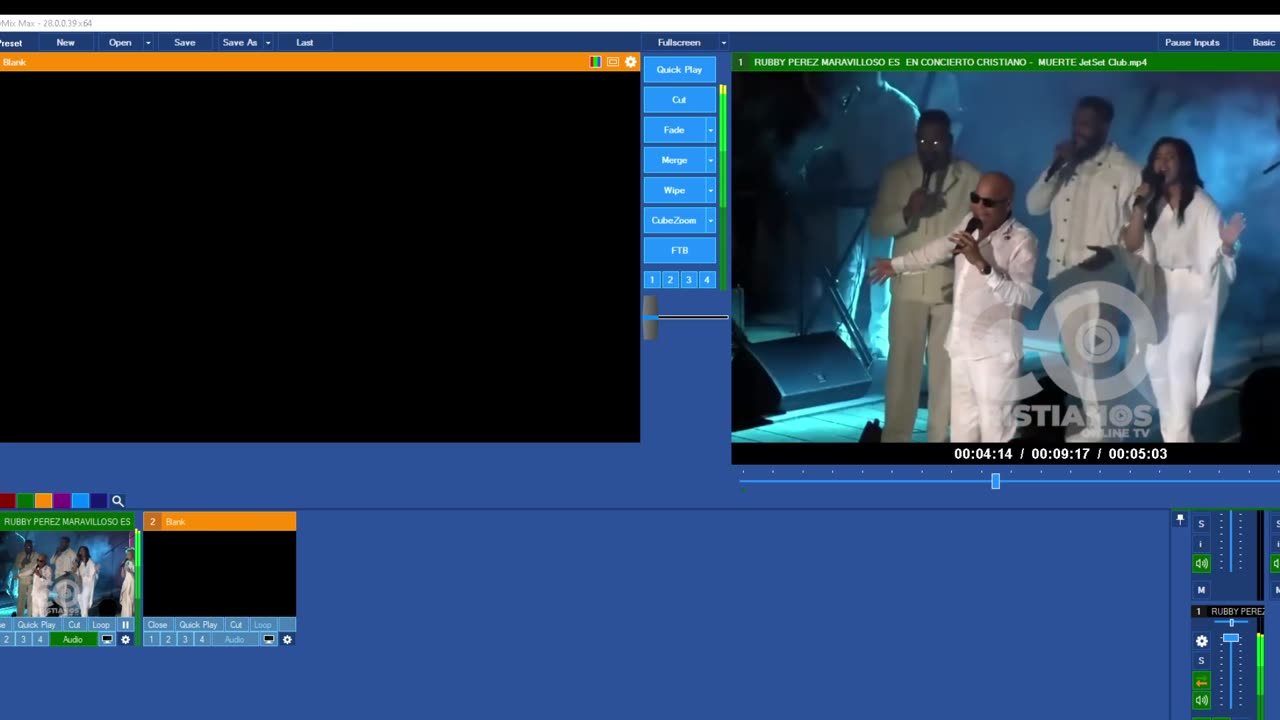Expand the Fade transition dropdown
Screen dimensions: 1280x720
click(x=711, y=130)
